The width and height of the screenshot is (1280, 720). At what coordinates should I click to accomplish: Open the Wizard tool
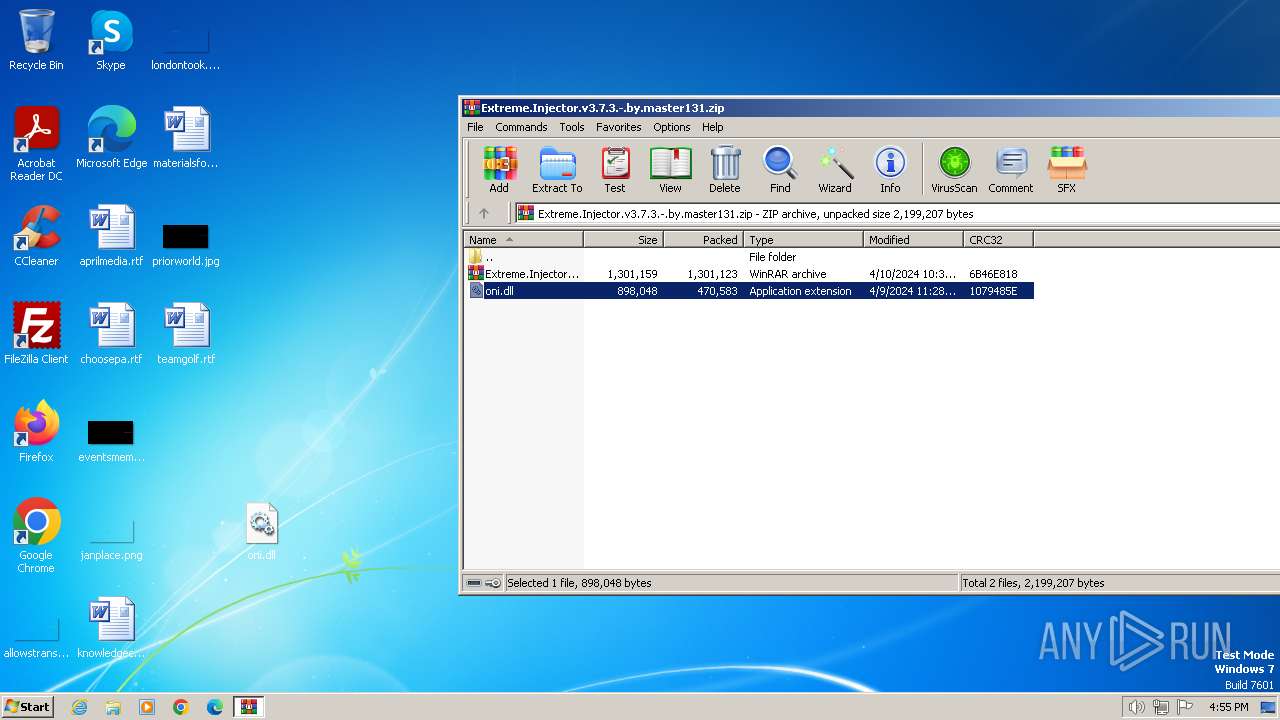835,169
